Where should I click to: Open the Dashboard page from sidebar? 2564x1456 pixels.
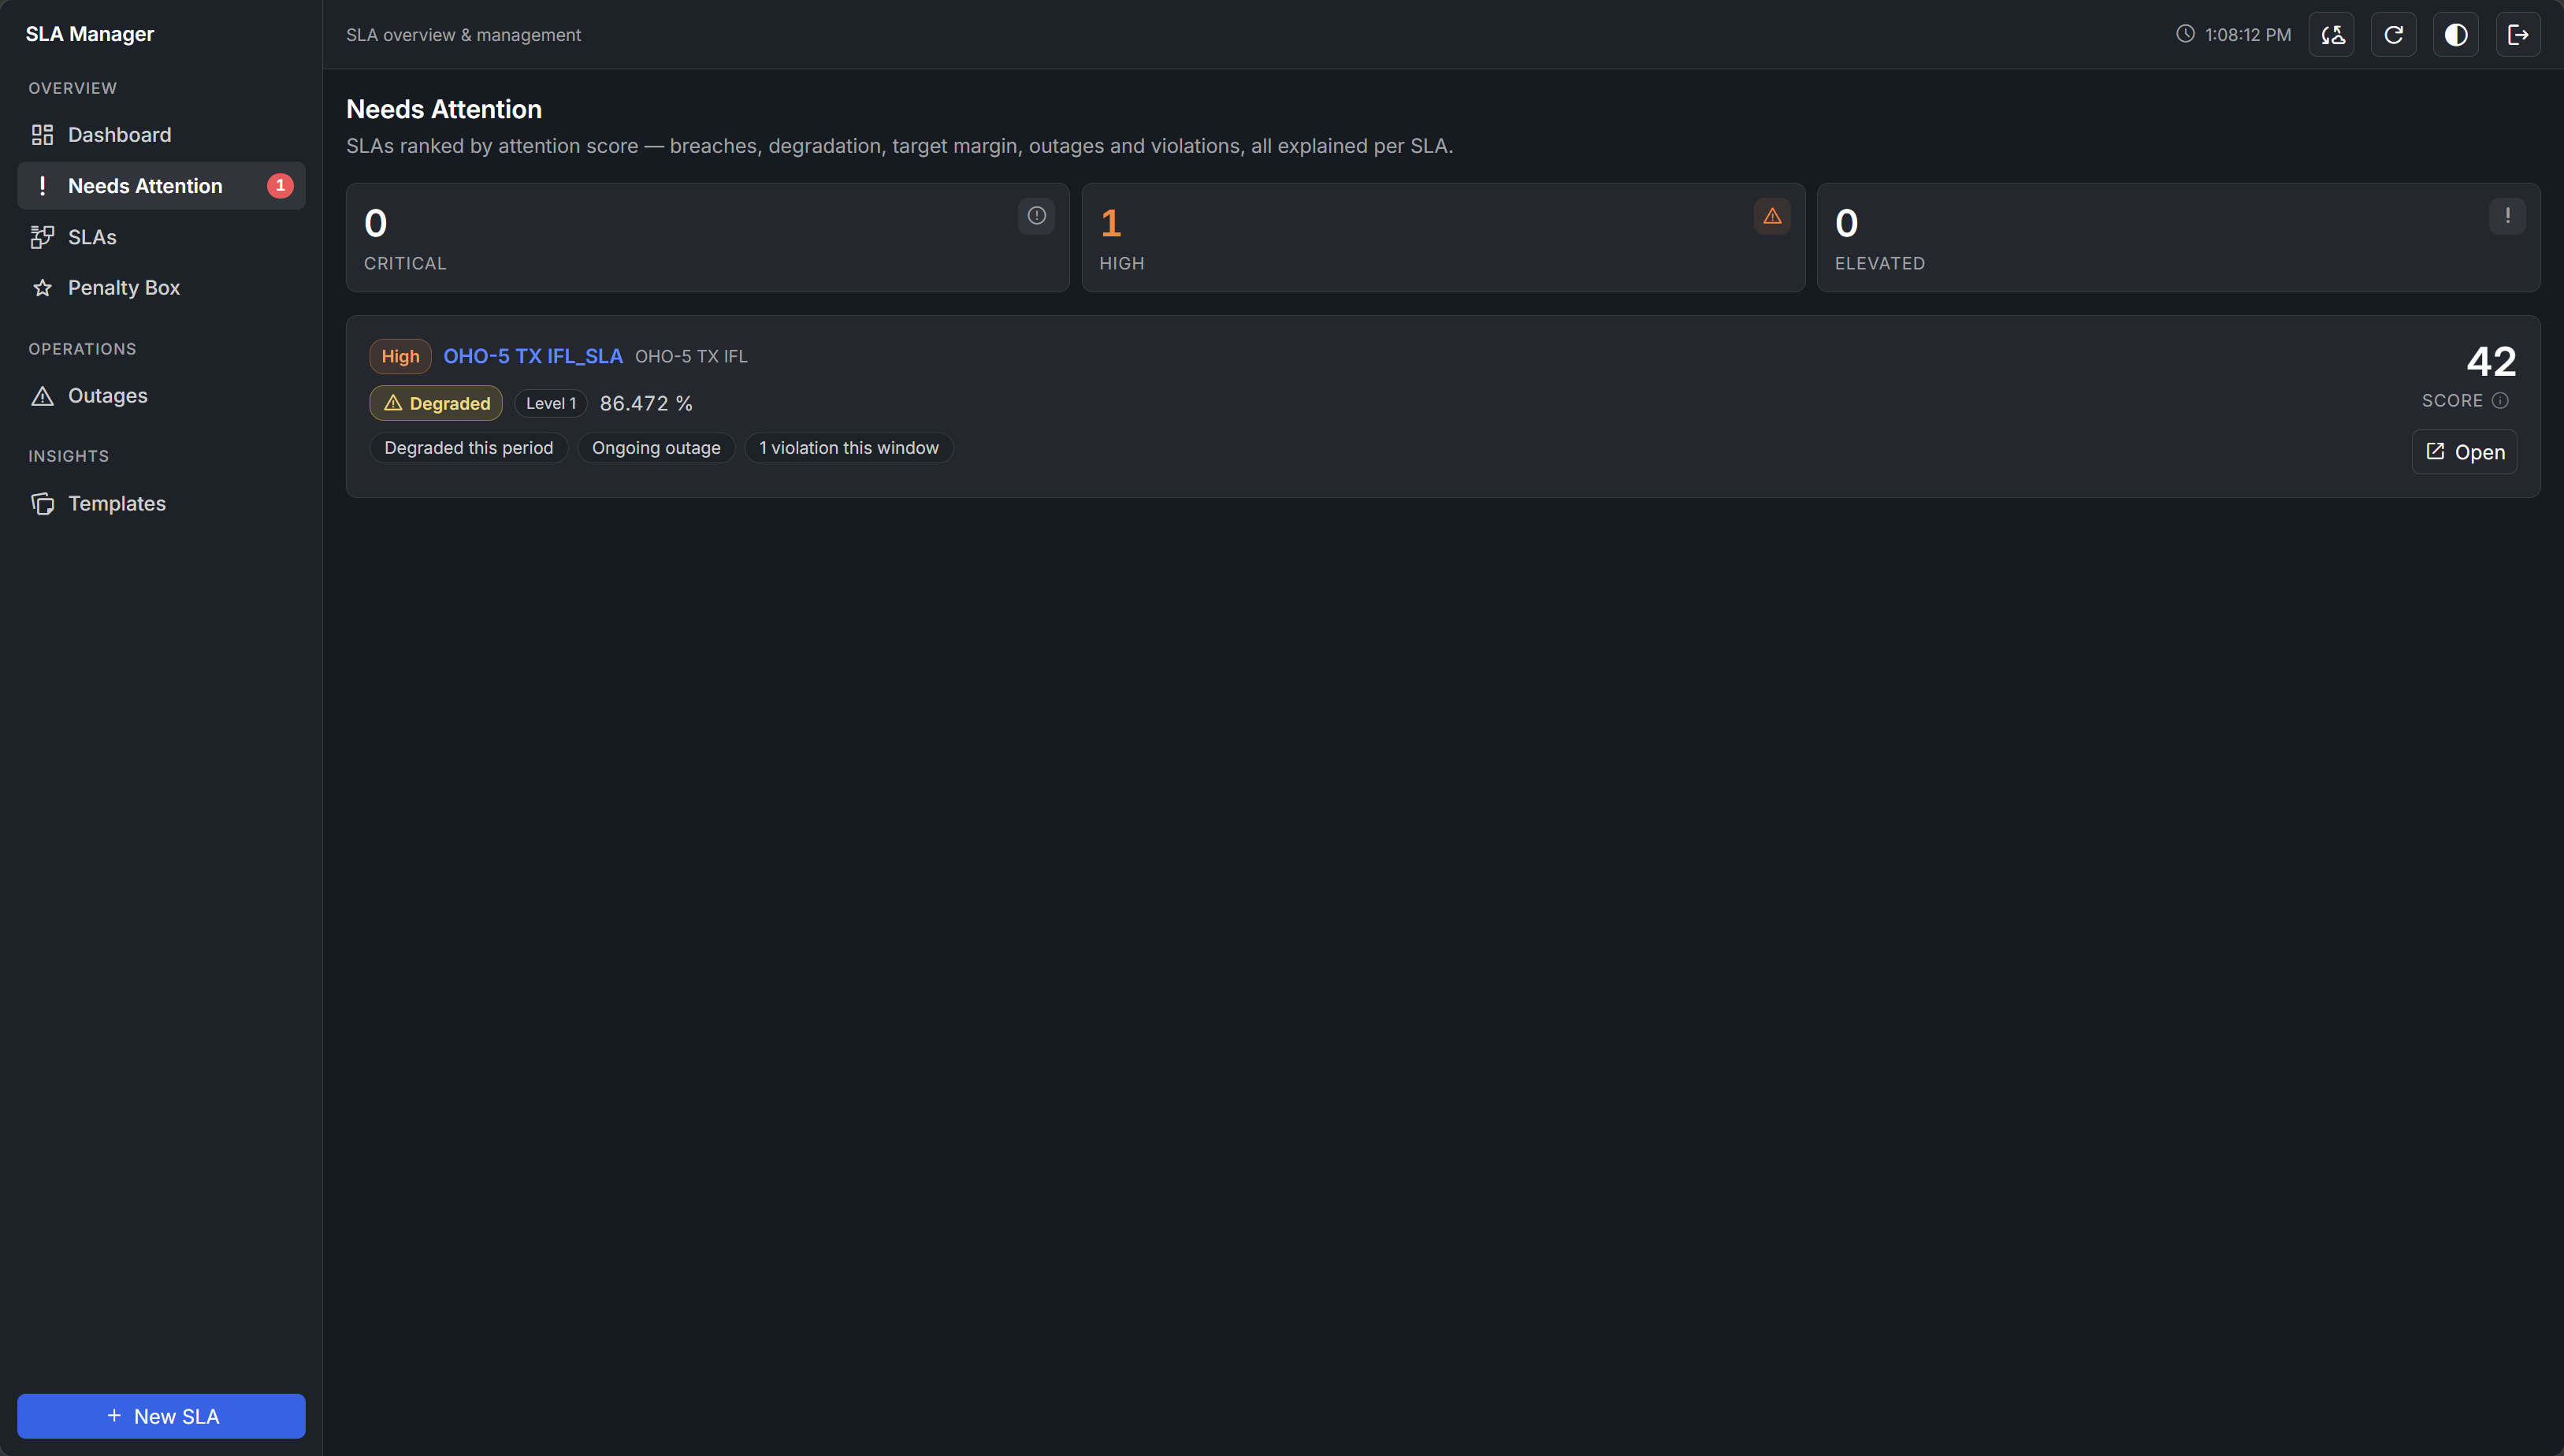click(161, 135)
